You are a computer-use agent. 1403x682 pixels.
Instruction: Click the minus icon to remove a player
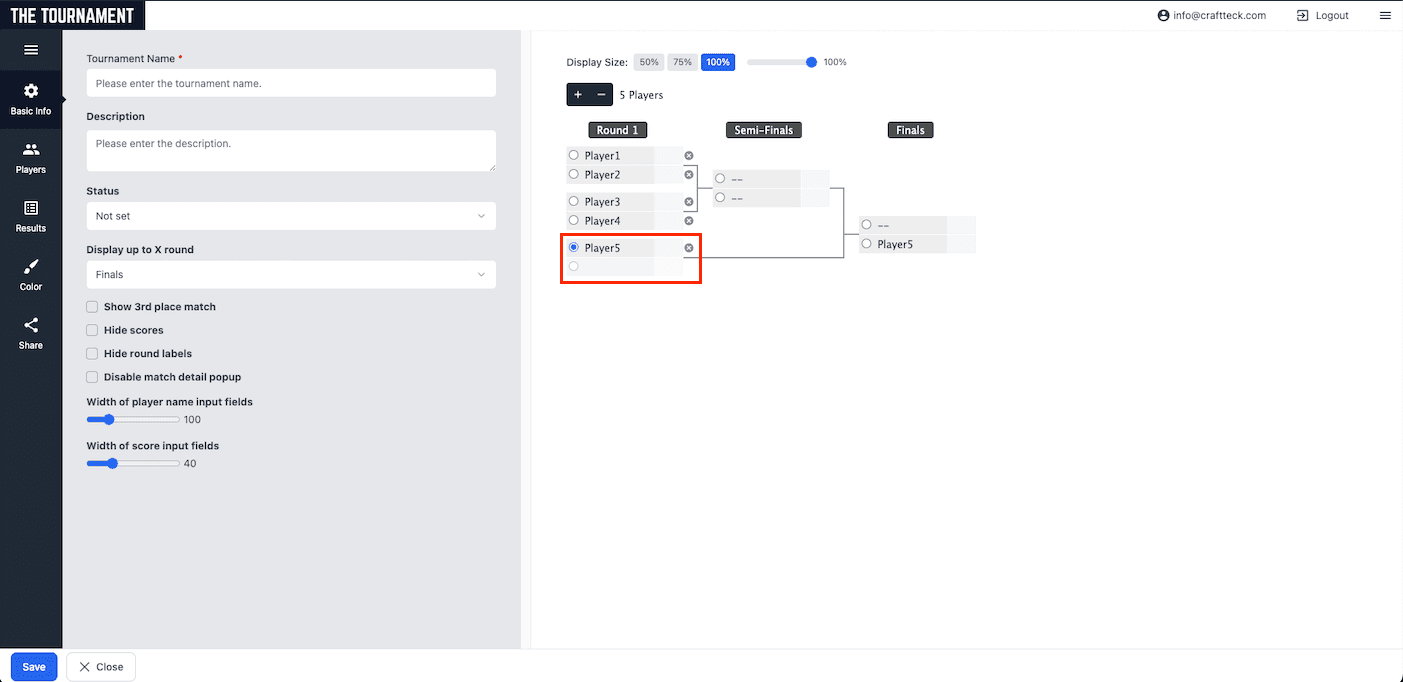click(x=601, y=95)
